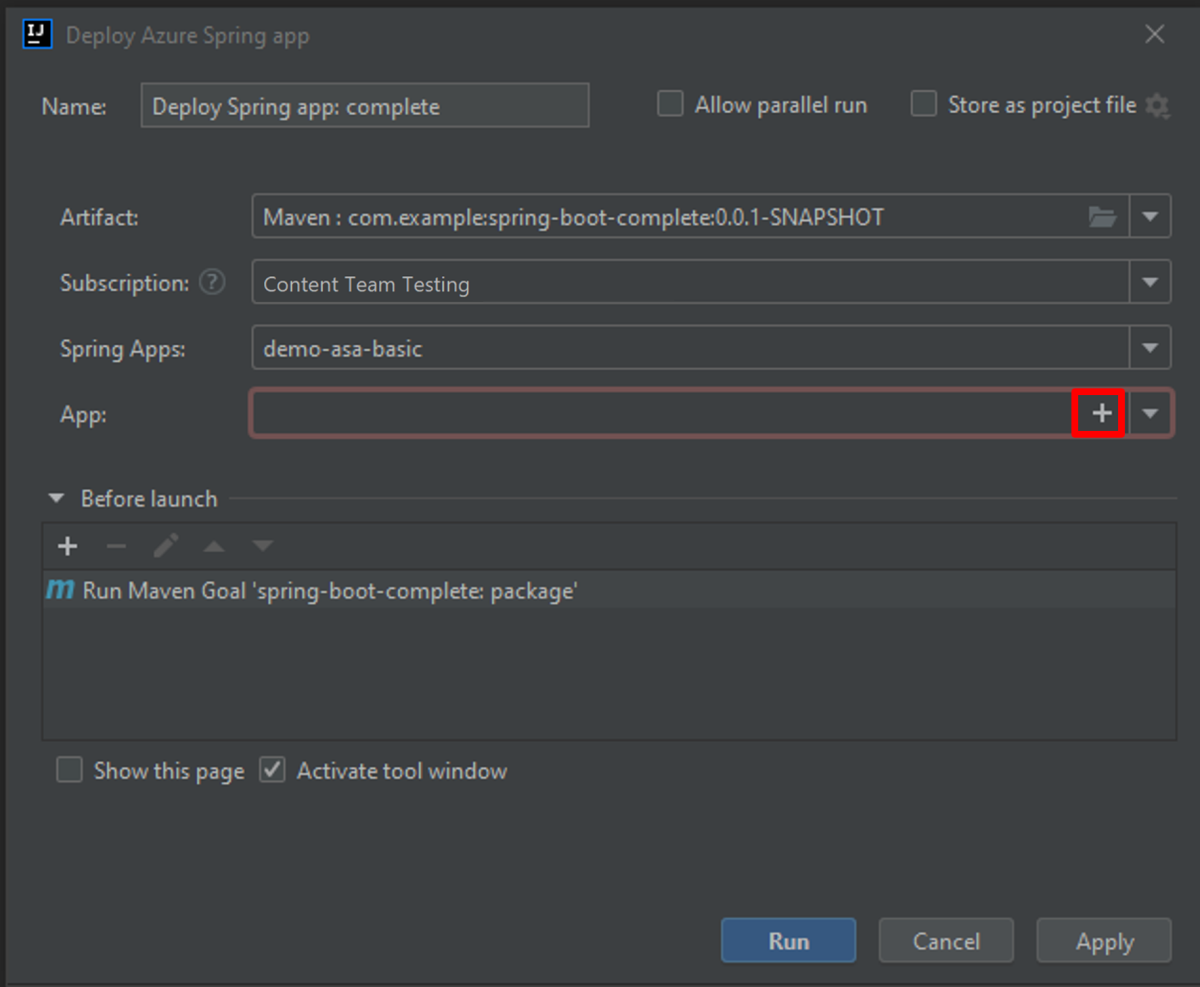Image resolution: width=1200 pixels, height=987 pixels.
Task: Open the gear icon beside Store as project file
Action: coord(1157,105)
